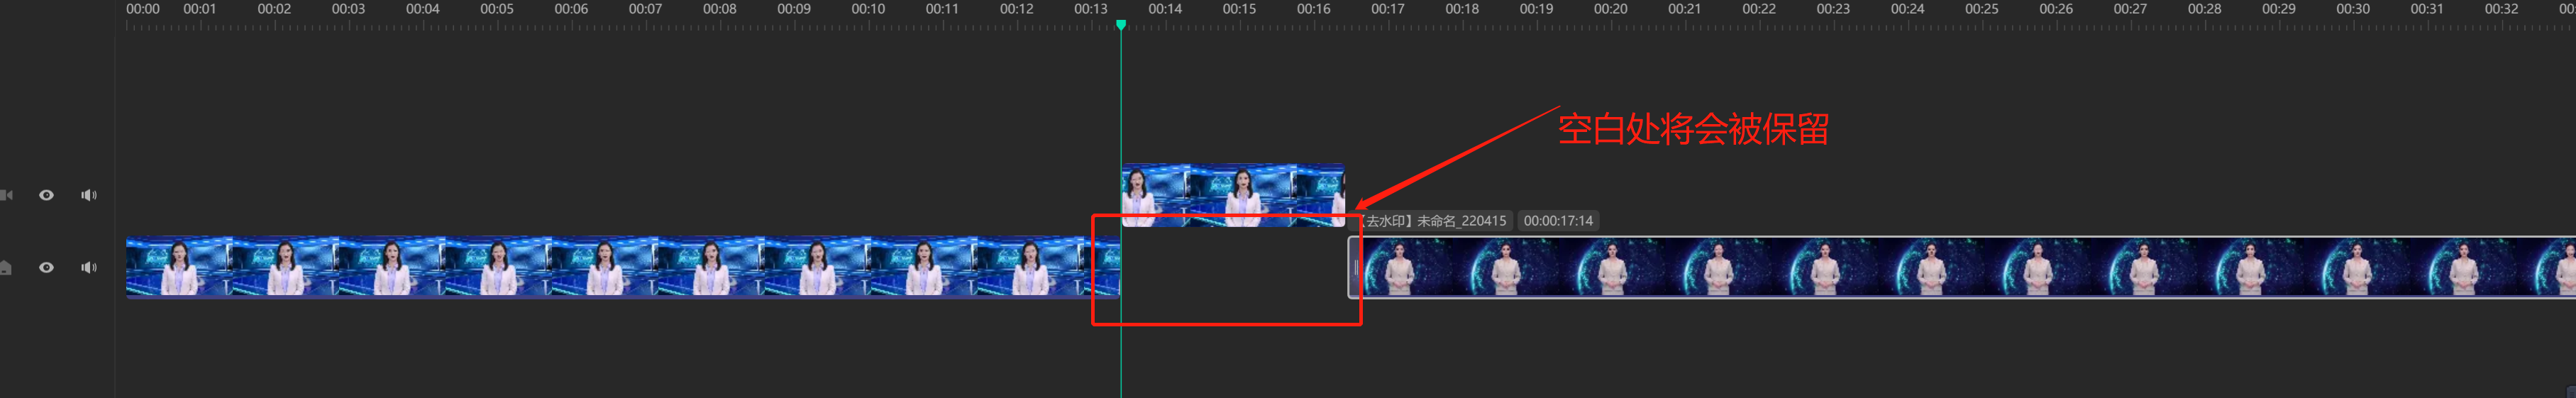Click the 00:25 tick on the timeline ruler

point(1981,10)
